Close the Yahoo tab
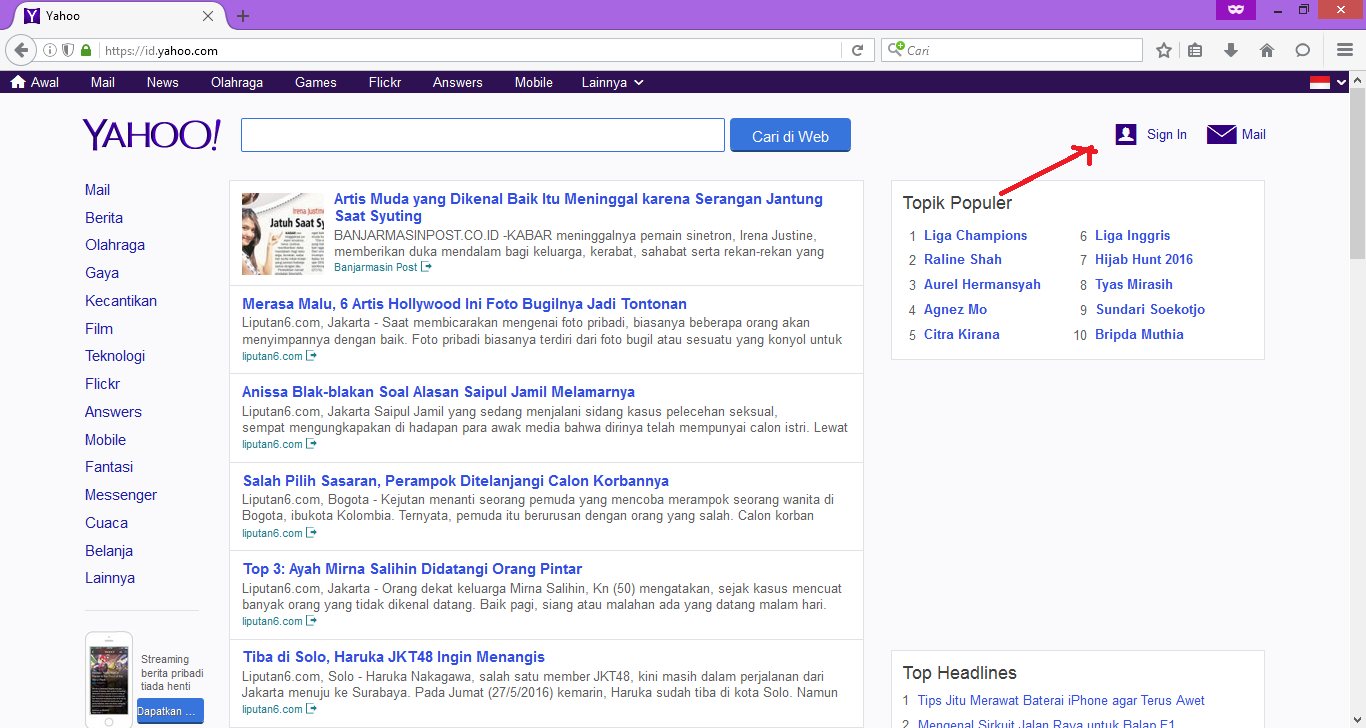Screen dimensions: 1366x728 tap(208, 16)
